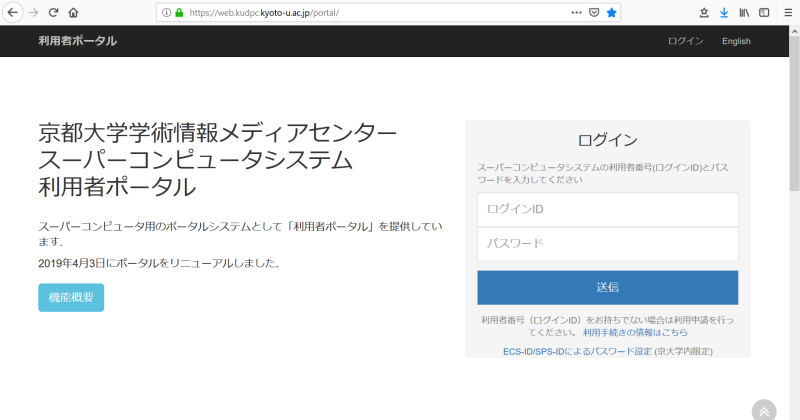The image size is (800, 420).
Task: Click the ログイン panel heading
Action: pyautogui.click(x=608, y=140)
